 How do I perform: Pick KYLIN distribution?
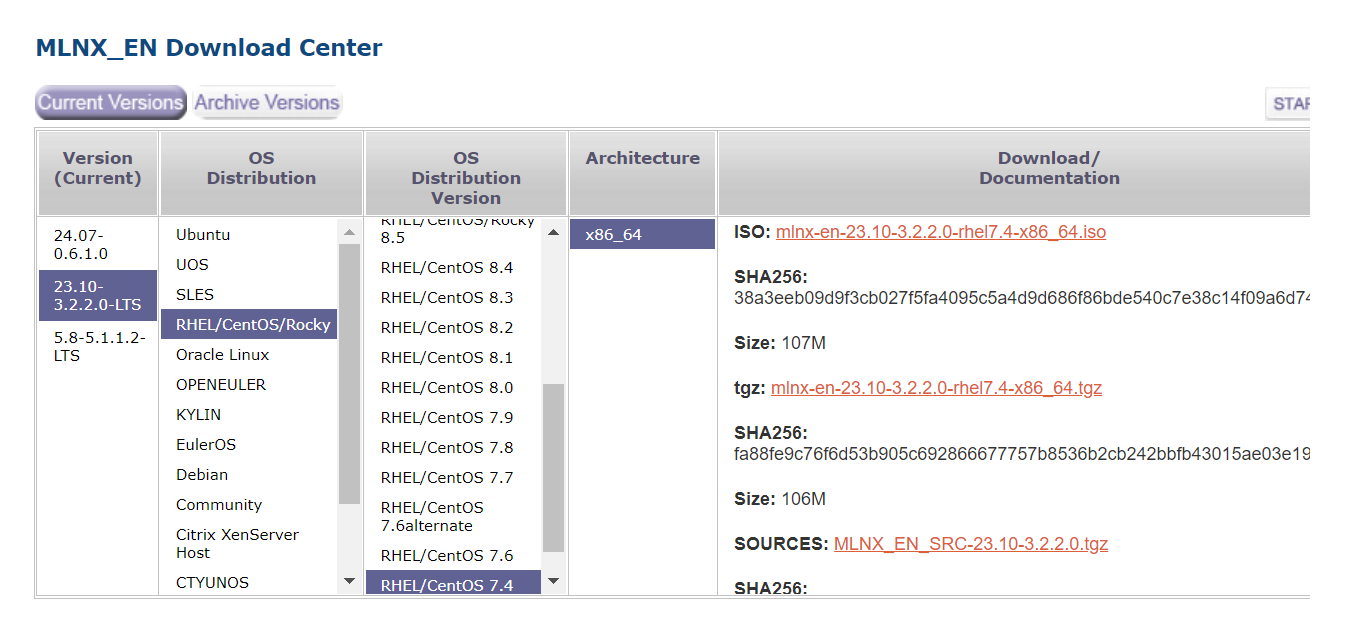[249, 414]
